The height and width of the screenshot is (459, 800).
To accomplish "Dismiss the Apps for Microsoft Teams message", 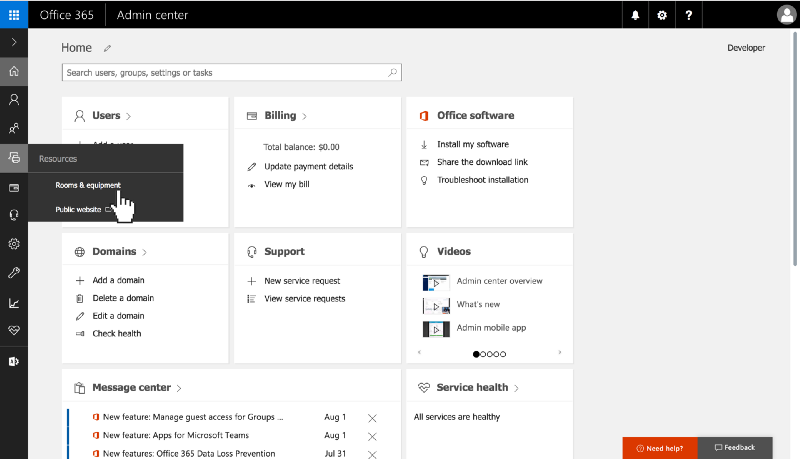I will click(x=372, y=436).
